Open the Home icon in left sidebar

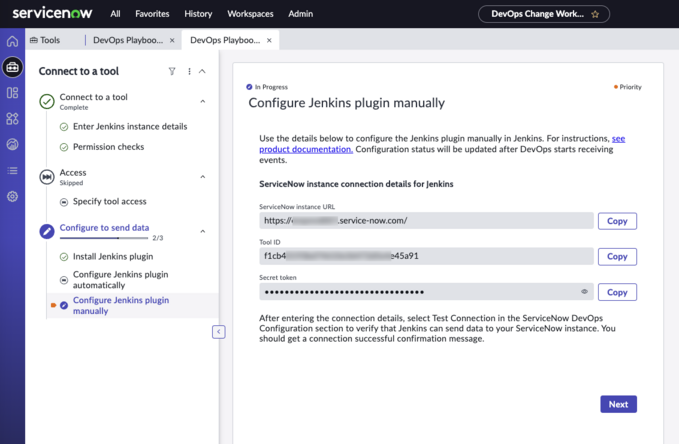coord(12,41)
